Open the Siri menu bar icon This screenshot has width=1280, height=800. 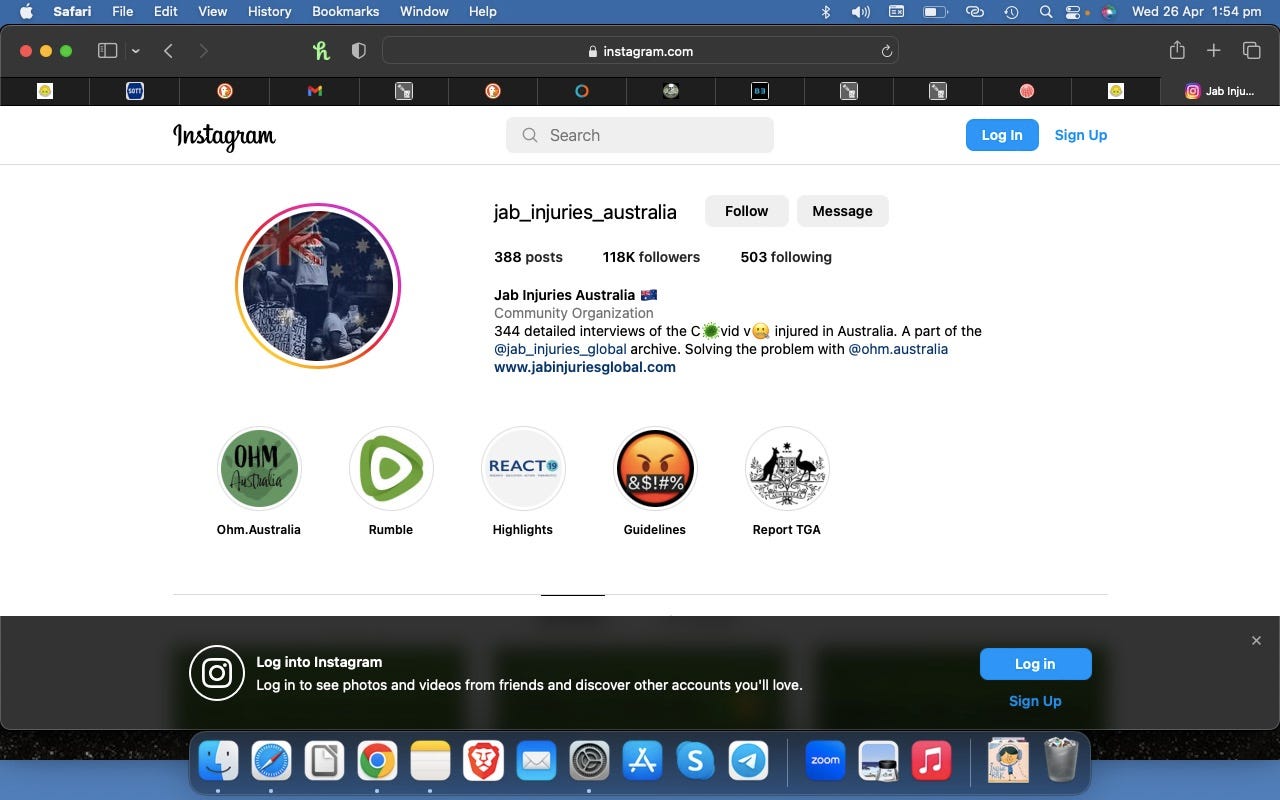pos(1108,11)
